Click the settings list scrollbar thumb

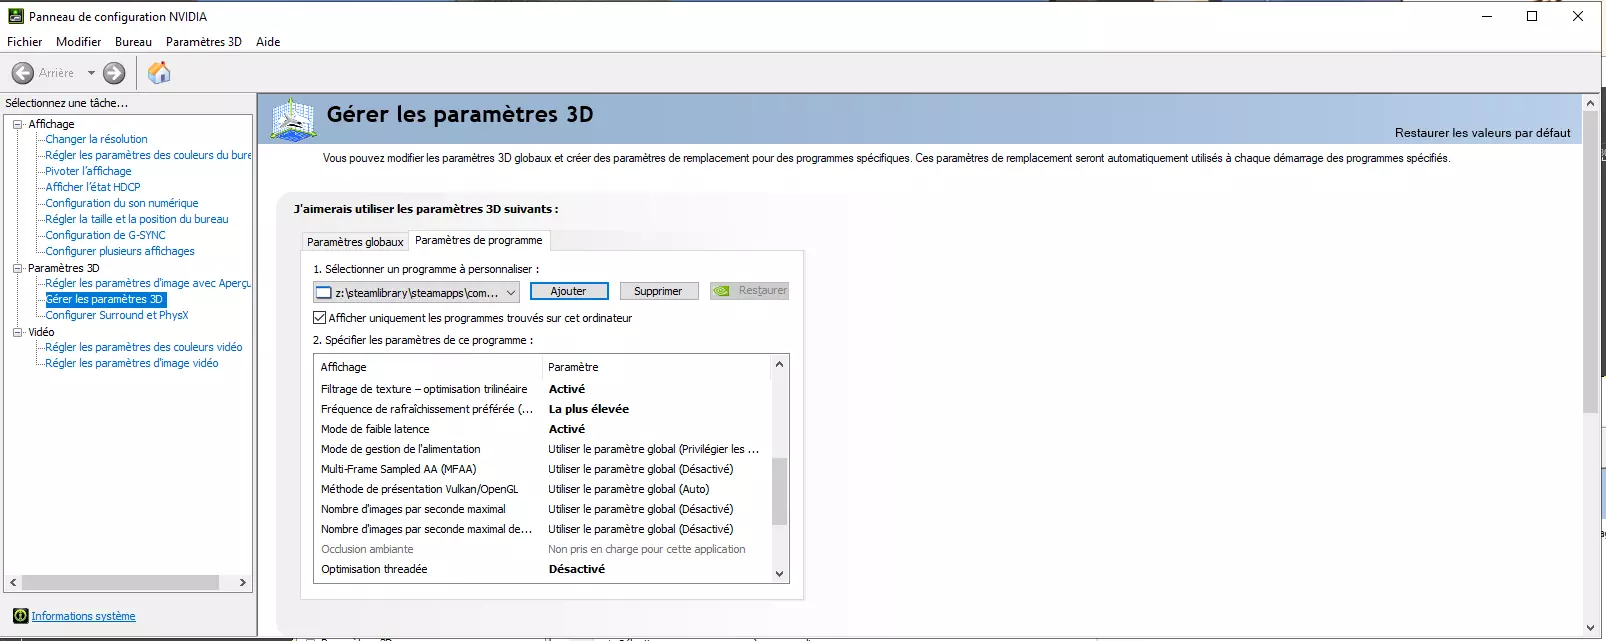coord(780,491)
